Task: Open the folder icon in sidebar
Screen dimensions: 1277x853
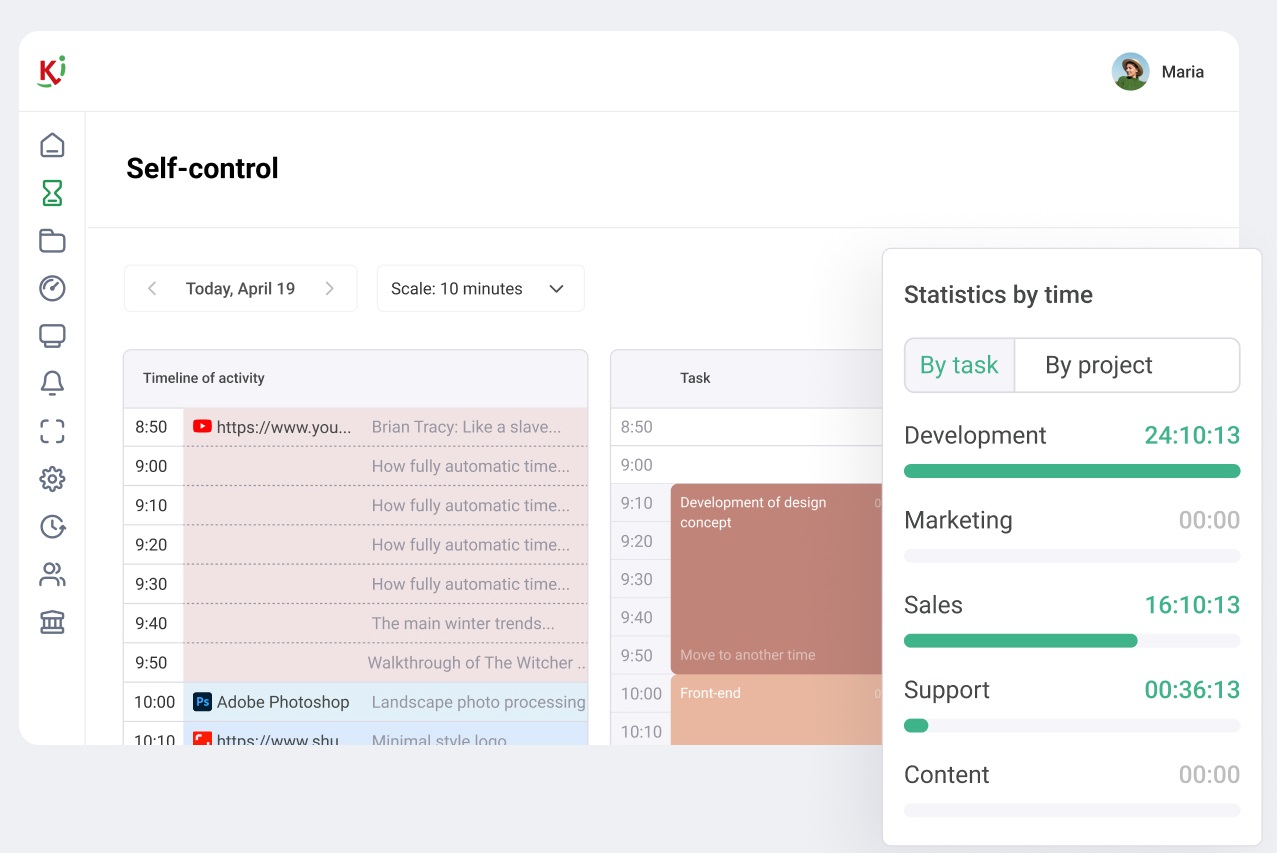Action: [52, 241]
